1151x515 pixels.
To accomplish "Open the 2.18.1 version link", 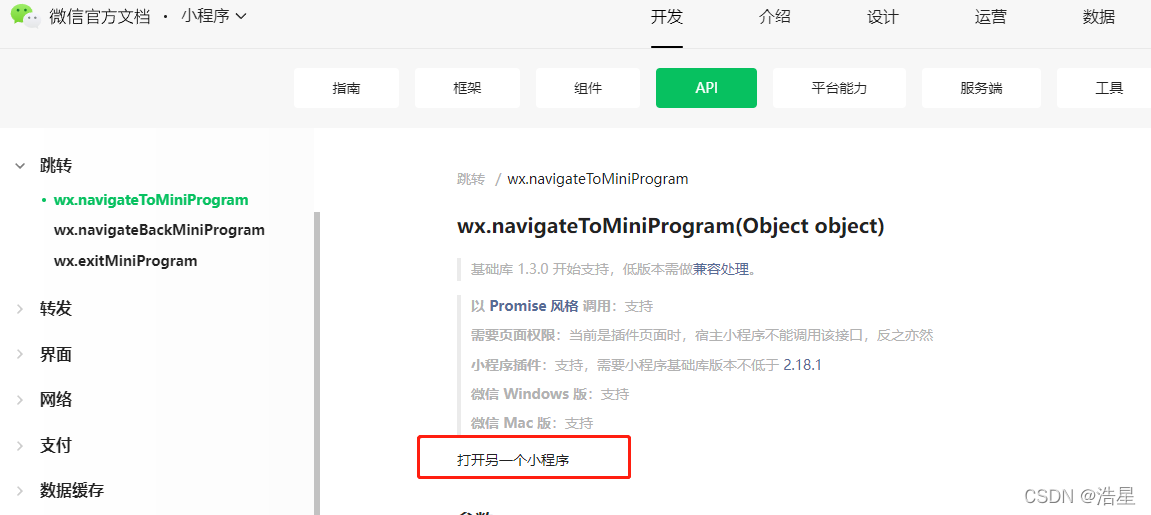I will (802, 365).
